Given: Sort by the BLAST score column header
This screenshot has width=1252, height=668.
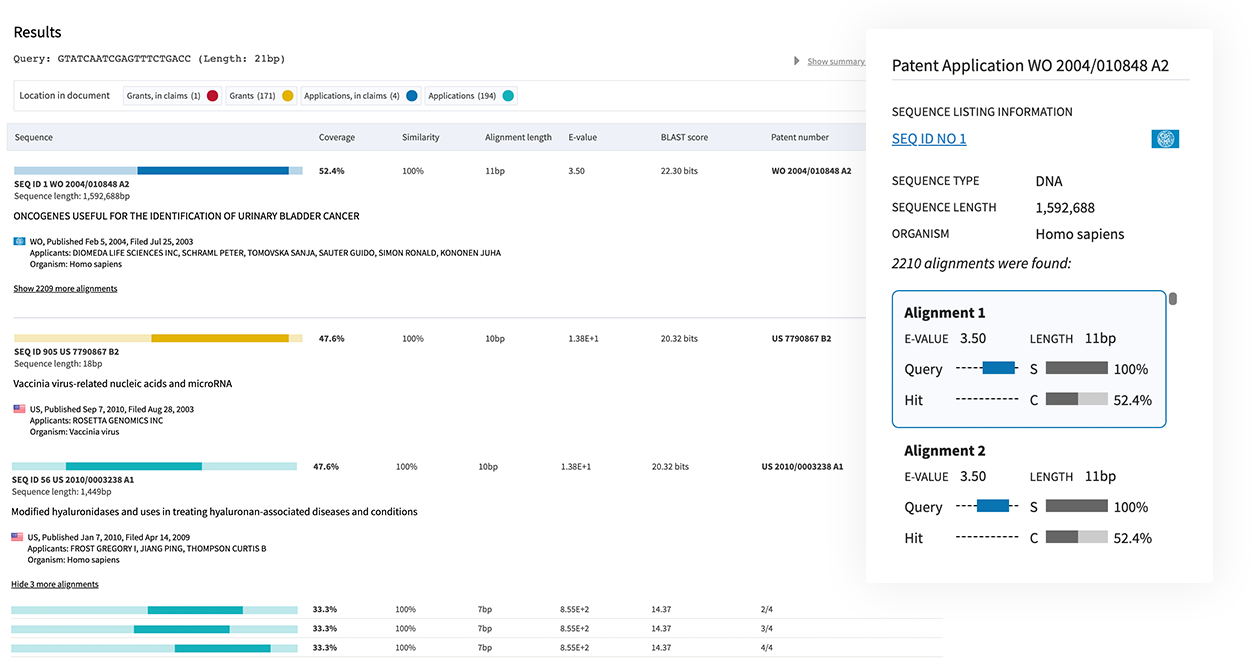Looking at the screenshot, I should pyautogui.click(x=684, y=137).
